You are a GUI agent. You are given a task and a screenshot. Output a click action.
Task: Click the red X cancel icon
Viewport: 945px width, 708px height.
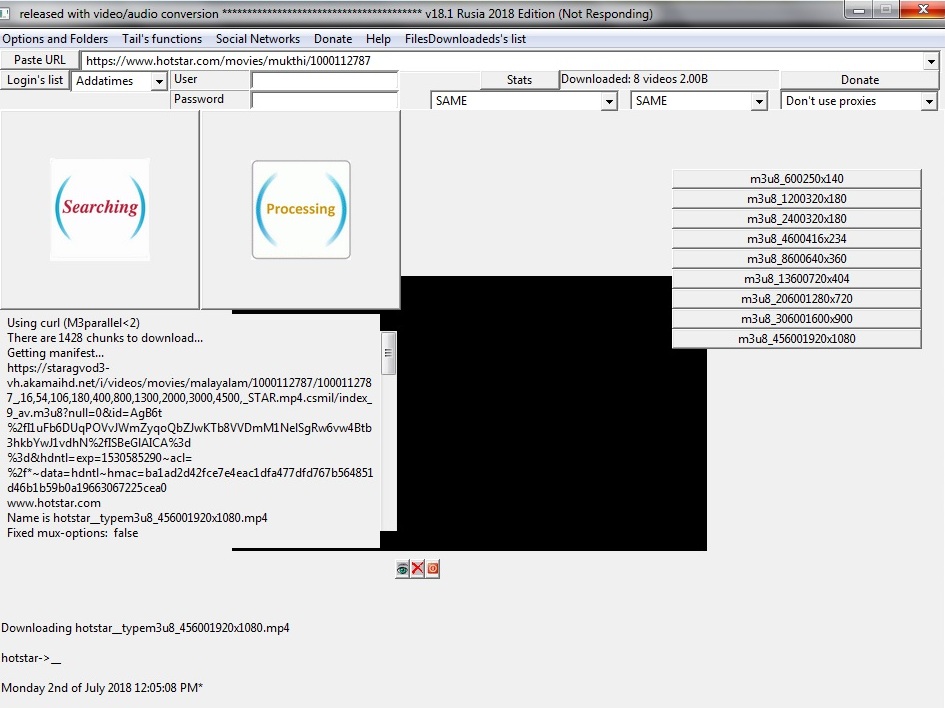click(417, 569)
